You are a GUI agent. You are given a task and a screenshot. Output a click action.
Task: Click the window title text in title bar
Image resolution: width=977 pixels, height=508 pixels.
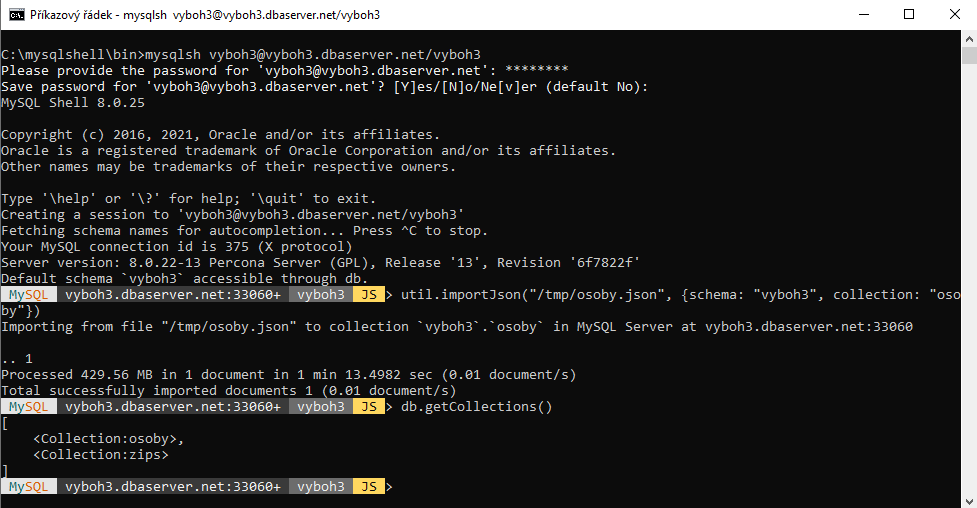[x=205, y=14]
